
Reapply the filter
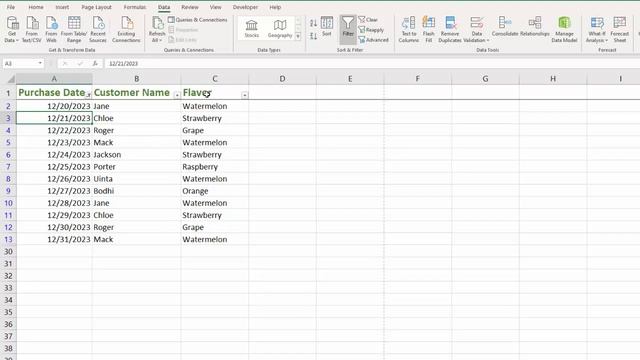click(x=371, y=30)
